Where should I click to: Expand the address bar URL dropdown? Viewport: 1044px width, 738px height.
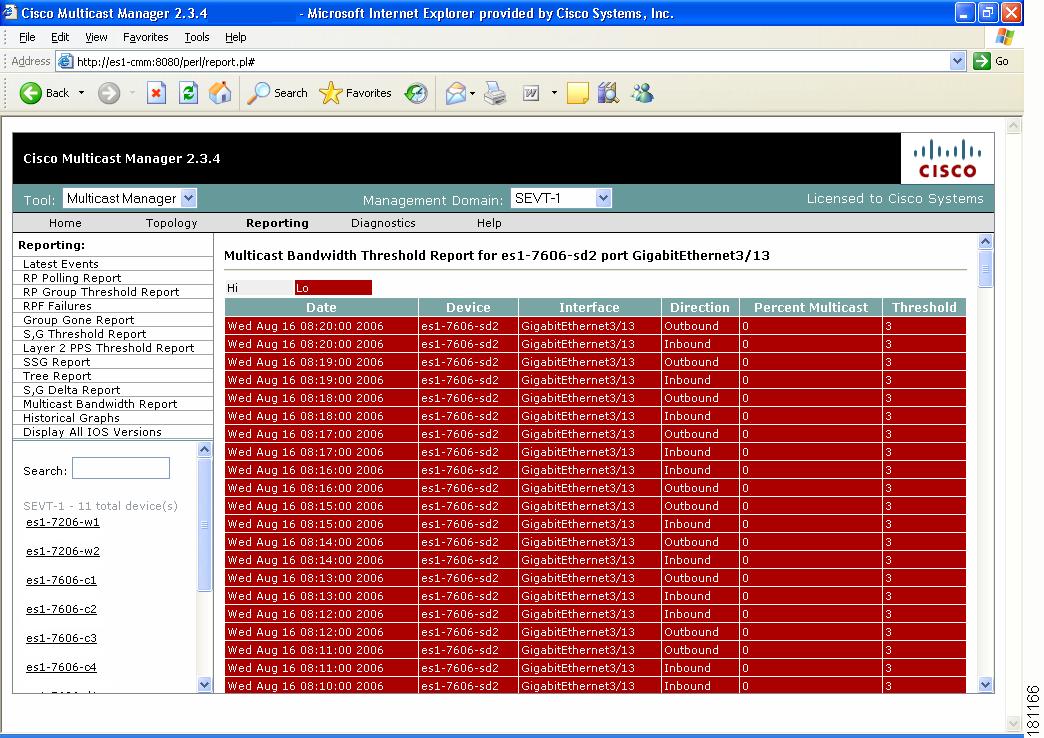(x=957, y=61)
